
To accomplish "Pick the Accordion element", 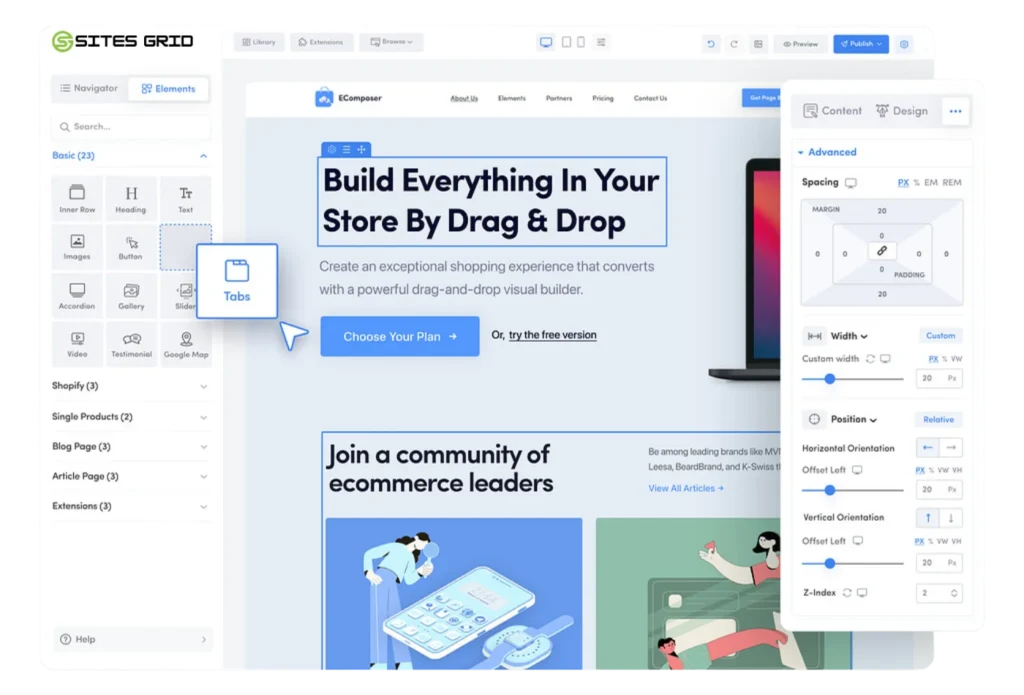I will 77,294.
